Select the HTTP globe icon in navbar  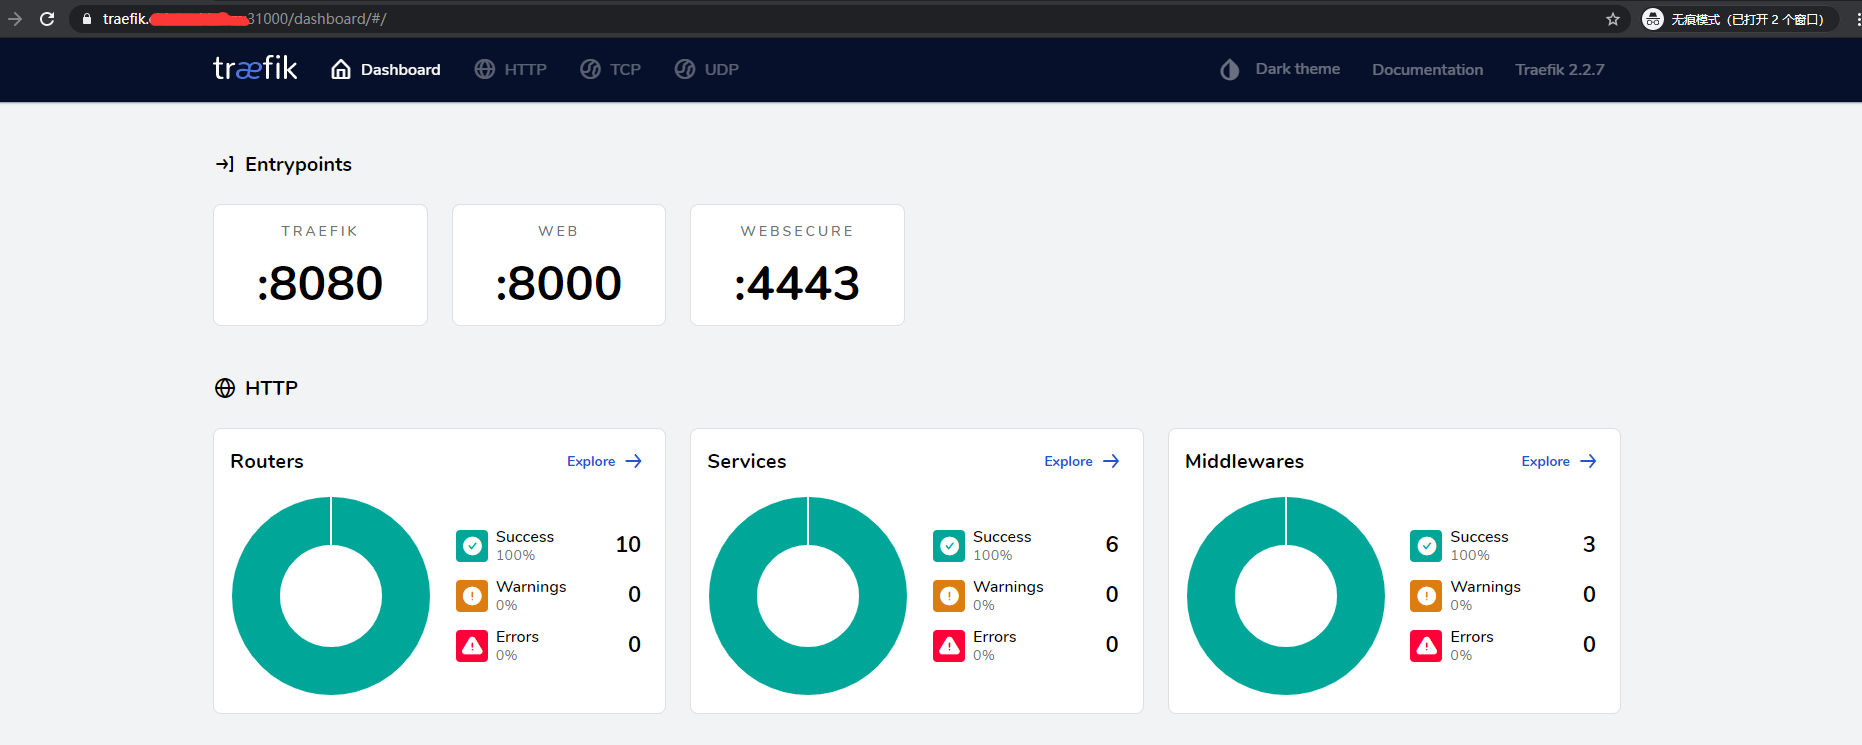(485, 69)
